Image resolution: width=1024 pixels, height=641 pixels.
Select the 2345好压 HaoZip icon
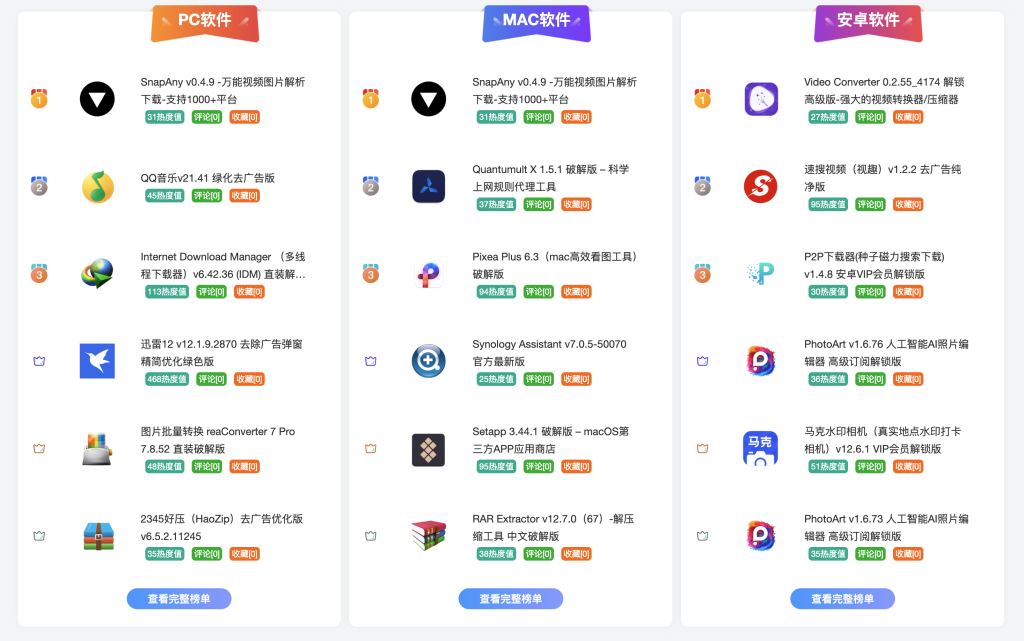click(99, 537)
